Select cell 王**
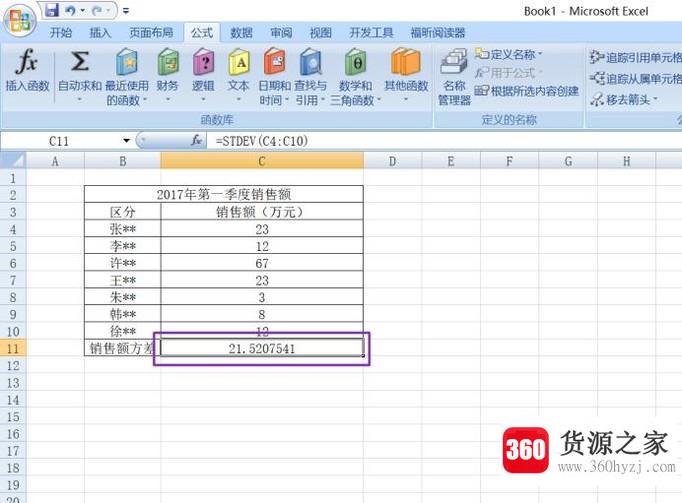This screenshot has height=503, width=682. pyautogui.click(x=123, y=280)
